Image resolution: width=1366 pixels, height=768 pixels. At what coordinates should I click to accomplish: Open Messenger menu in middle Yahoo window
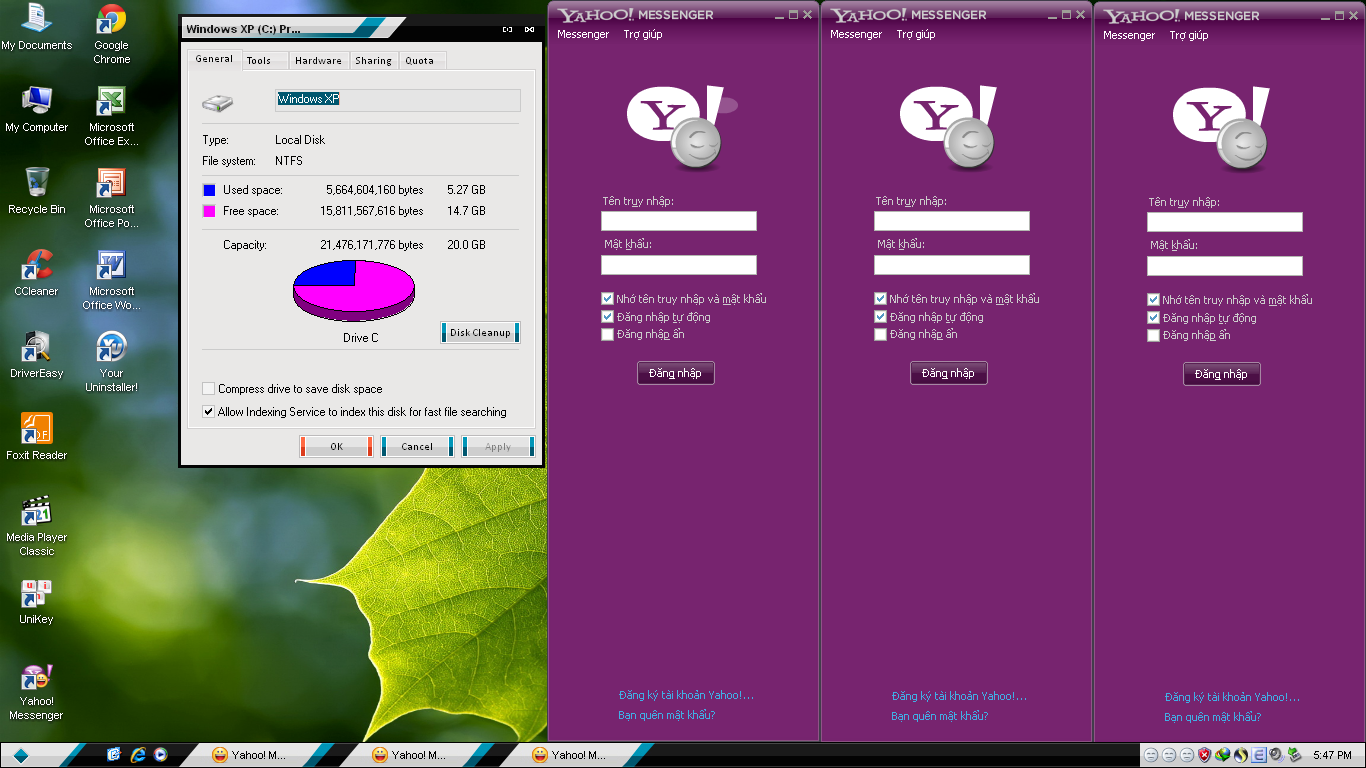pos(856,34)
